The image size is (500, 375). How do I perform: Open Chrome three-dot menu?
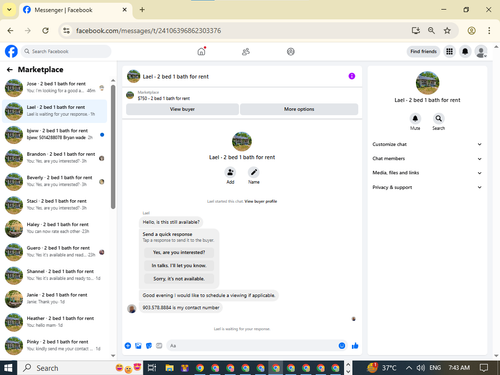point(489,31)
